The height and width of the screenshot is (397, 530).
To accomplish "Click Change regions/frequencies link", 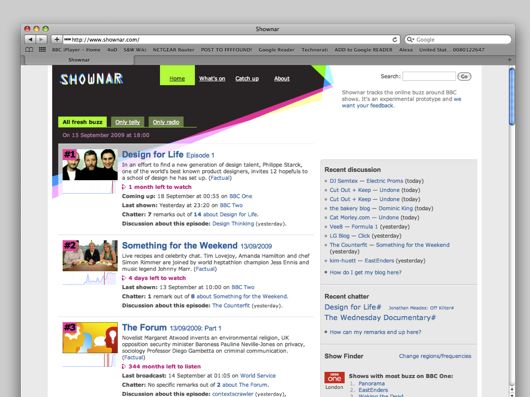I will point(435,356).
